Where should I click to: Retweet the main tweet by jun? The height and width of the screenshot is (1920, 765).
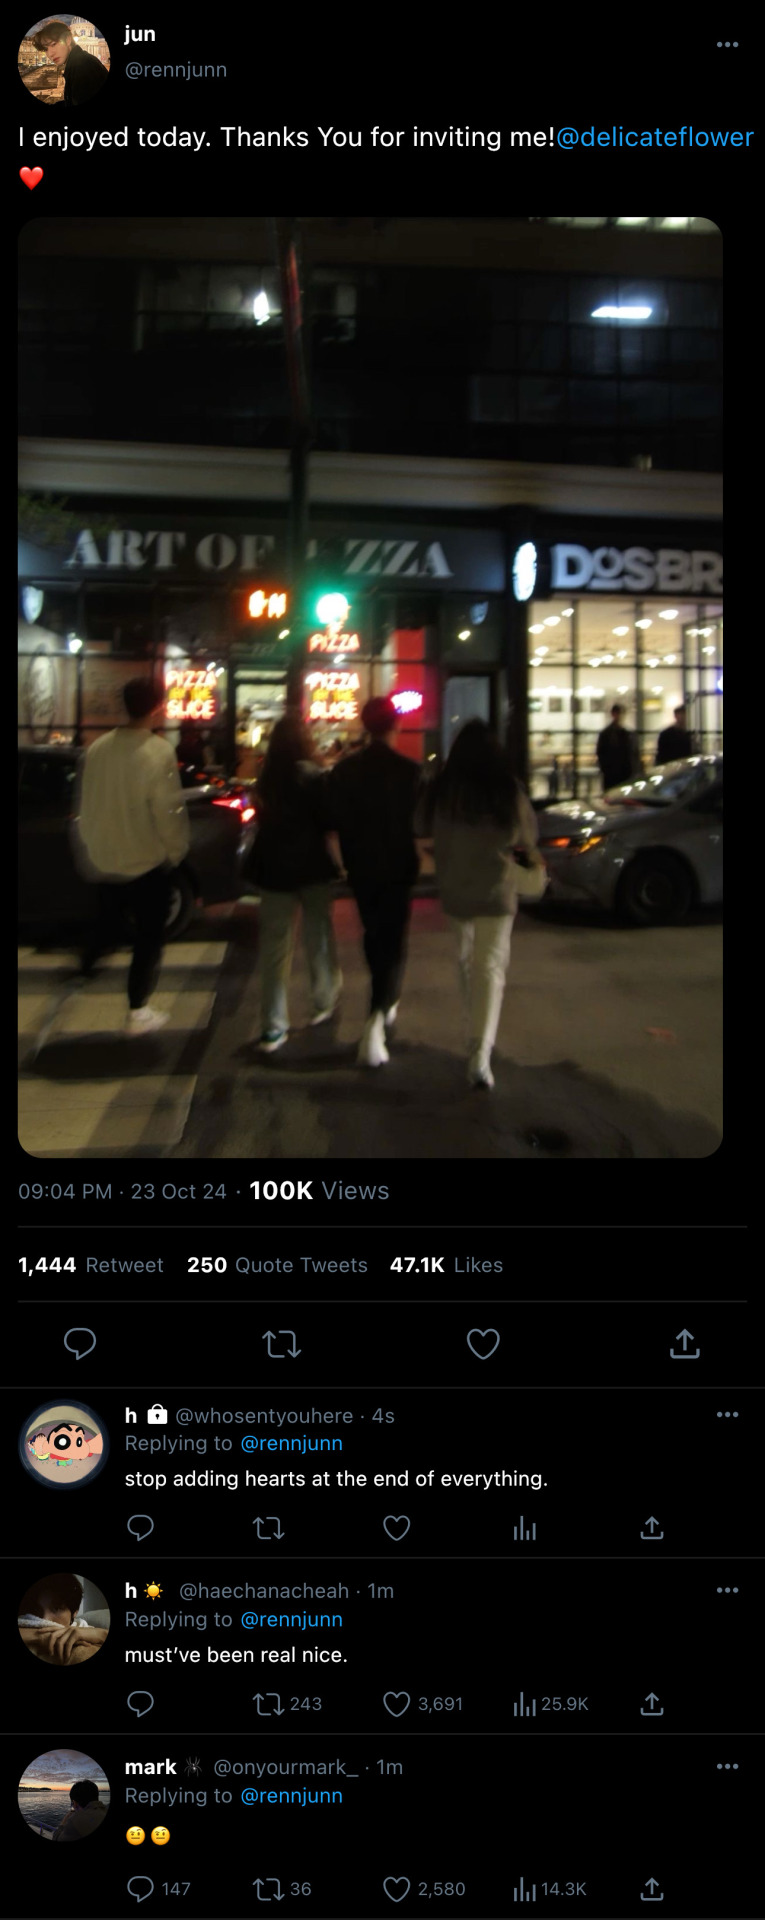point(282,1344)
